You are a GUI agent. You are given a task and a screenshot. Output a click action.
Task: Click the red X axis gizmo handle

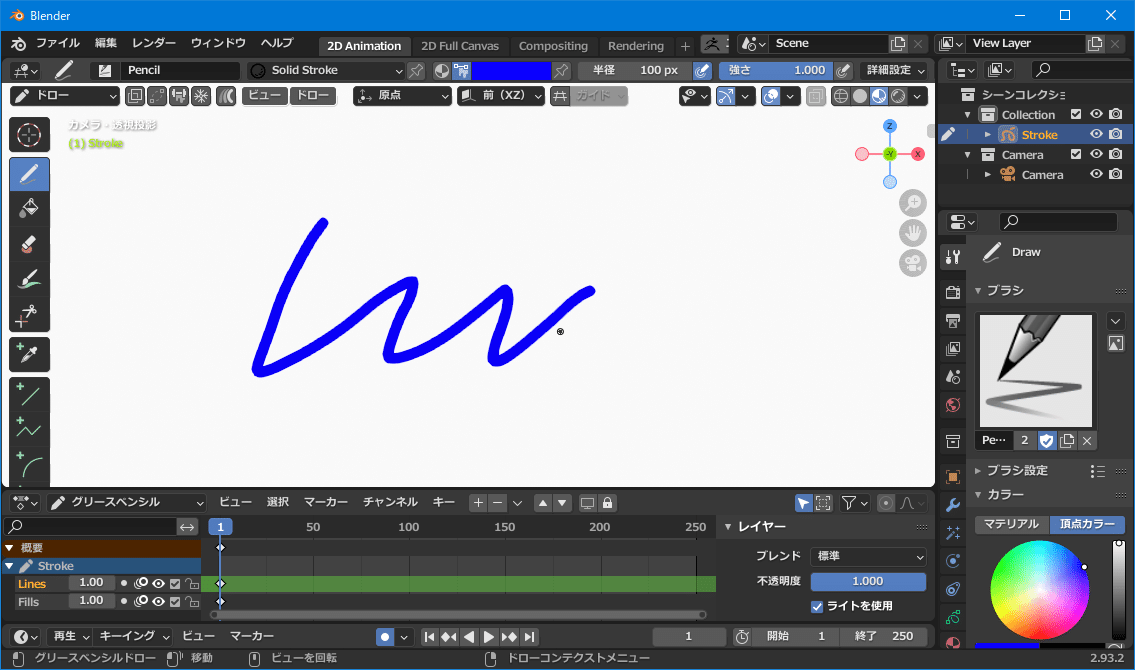(x=918, y=153)
